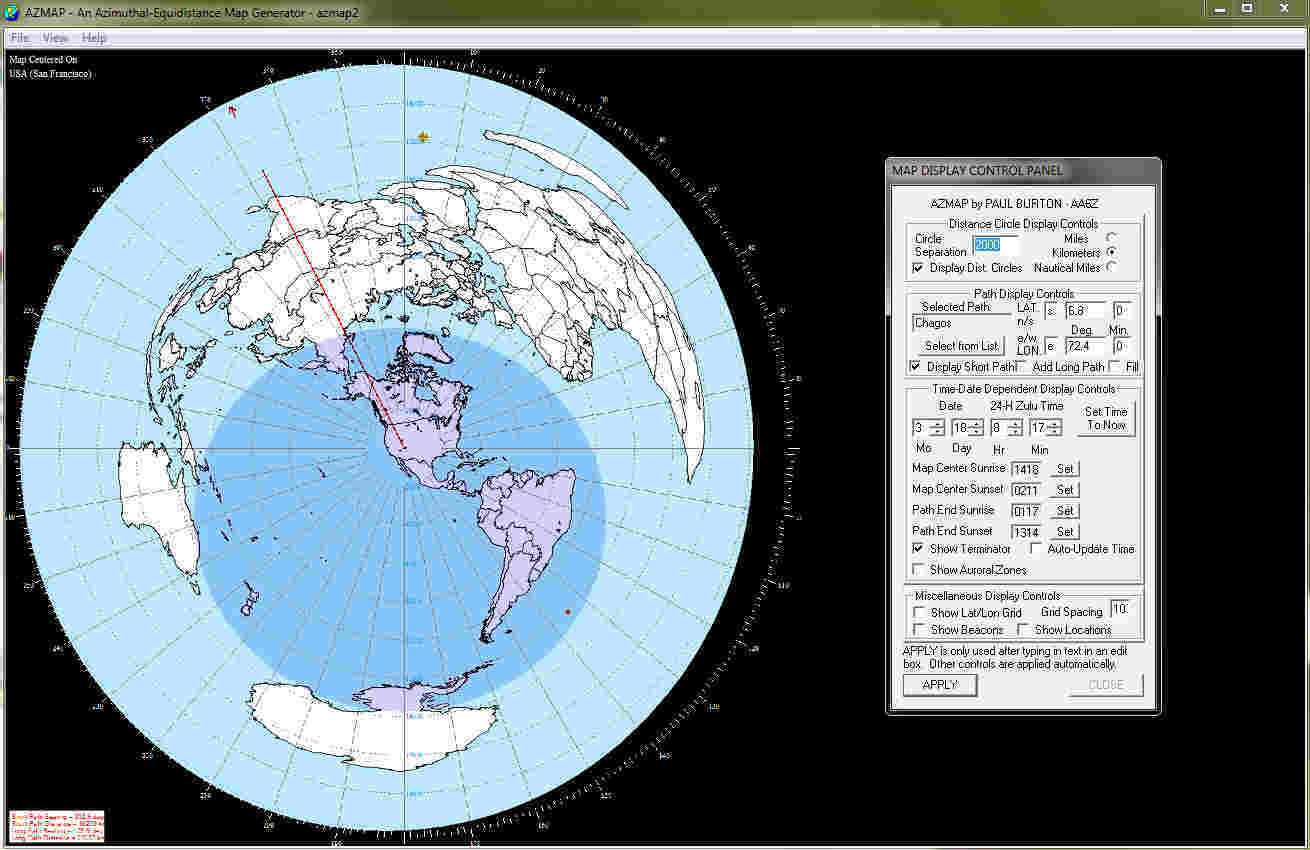
Task: Click the latitude minutes field
Action: tap(1122, 311)
